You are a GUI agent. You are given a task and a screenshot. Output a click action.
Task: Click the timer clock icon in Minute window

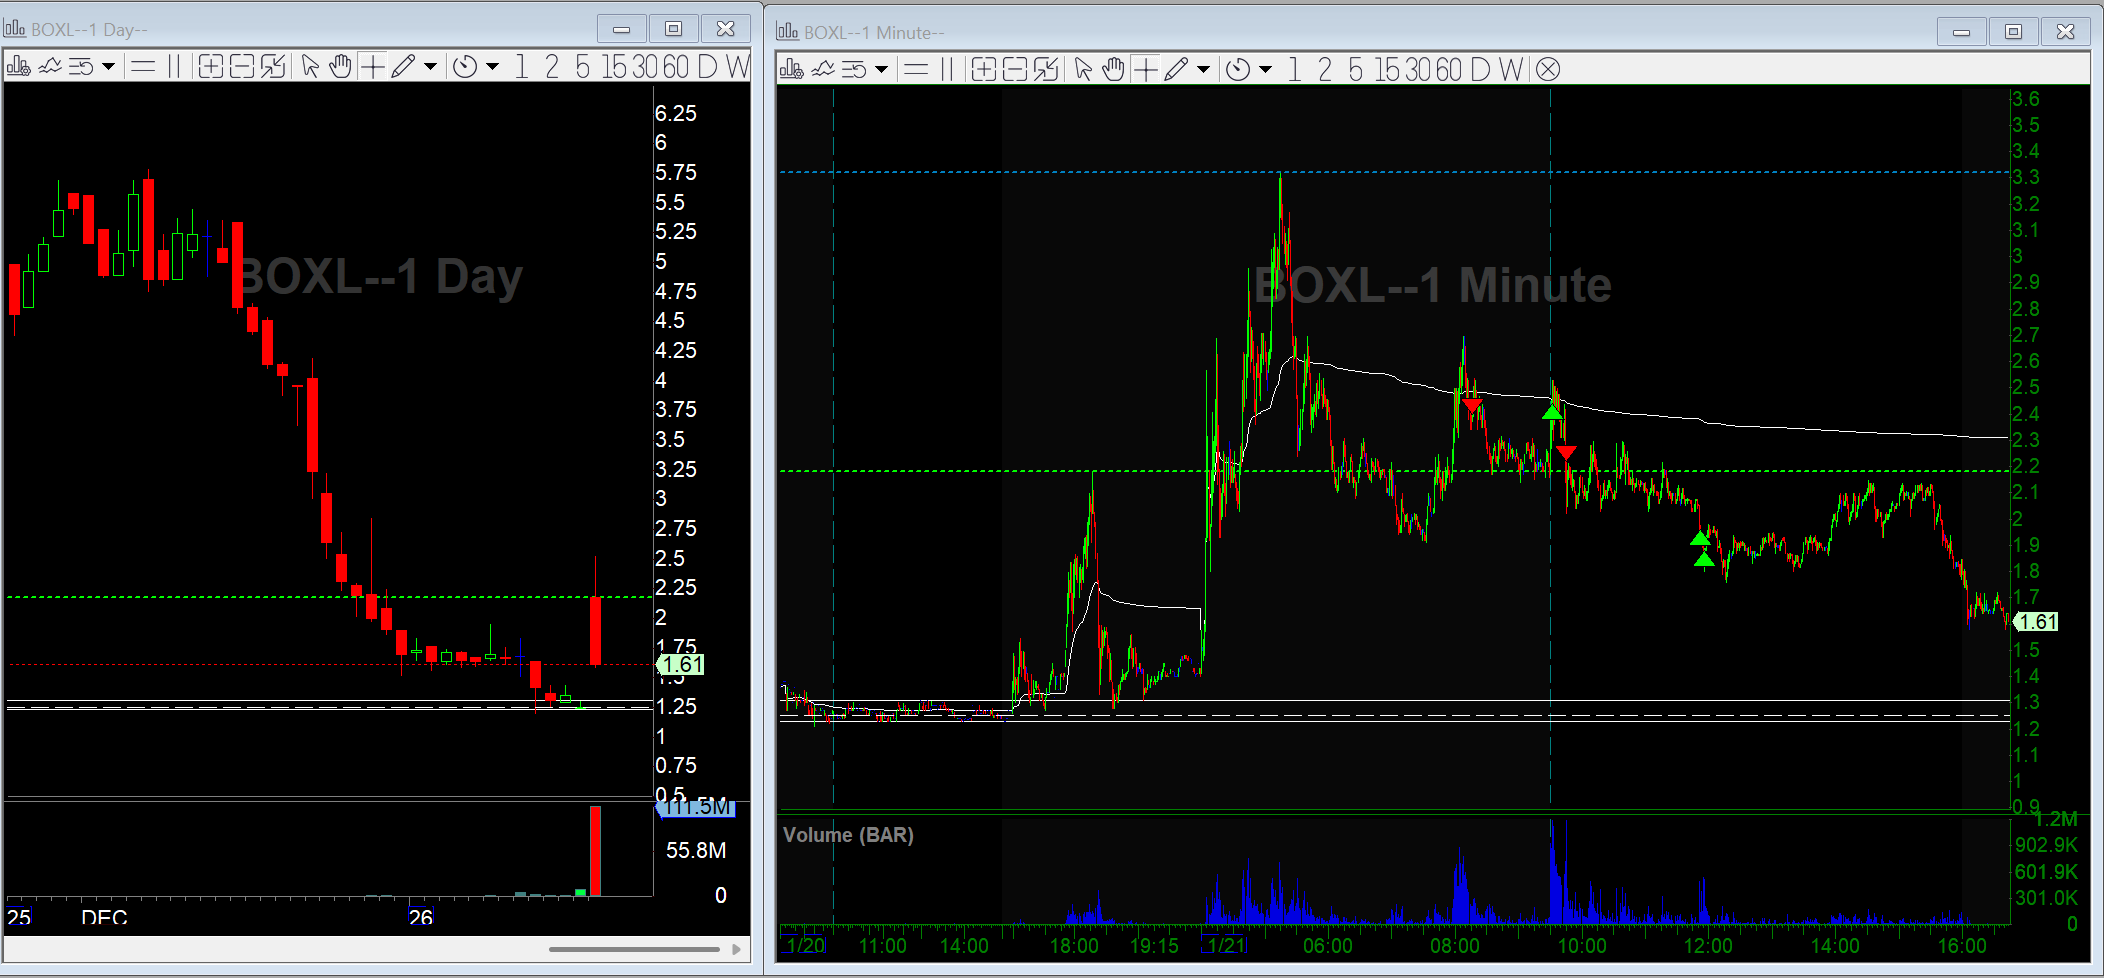coord(1238,69)
